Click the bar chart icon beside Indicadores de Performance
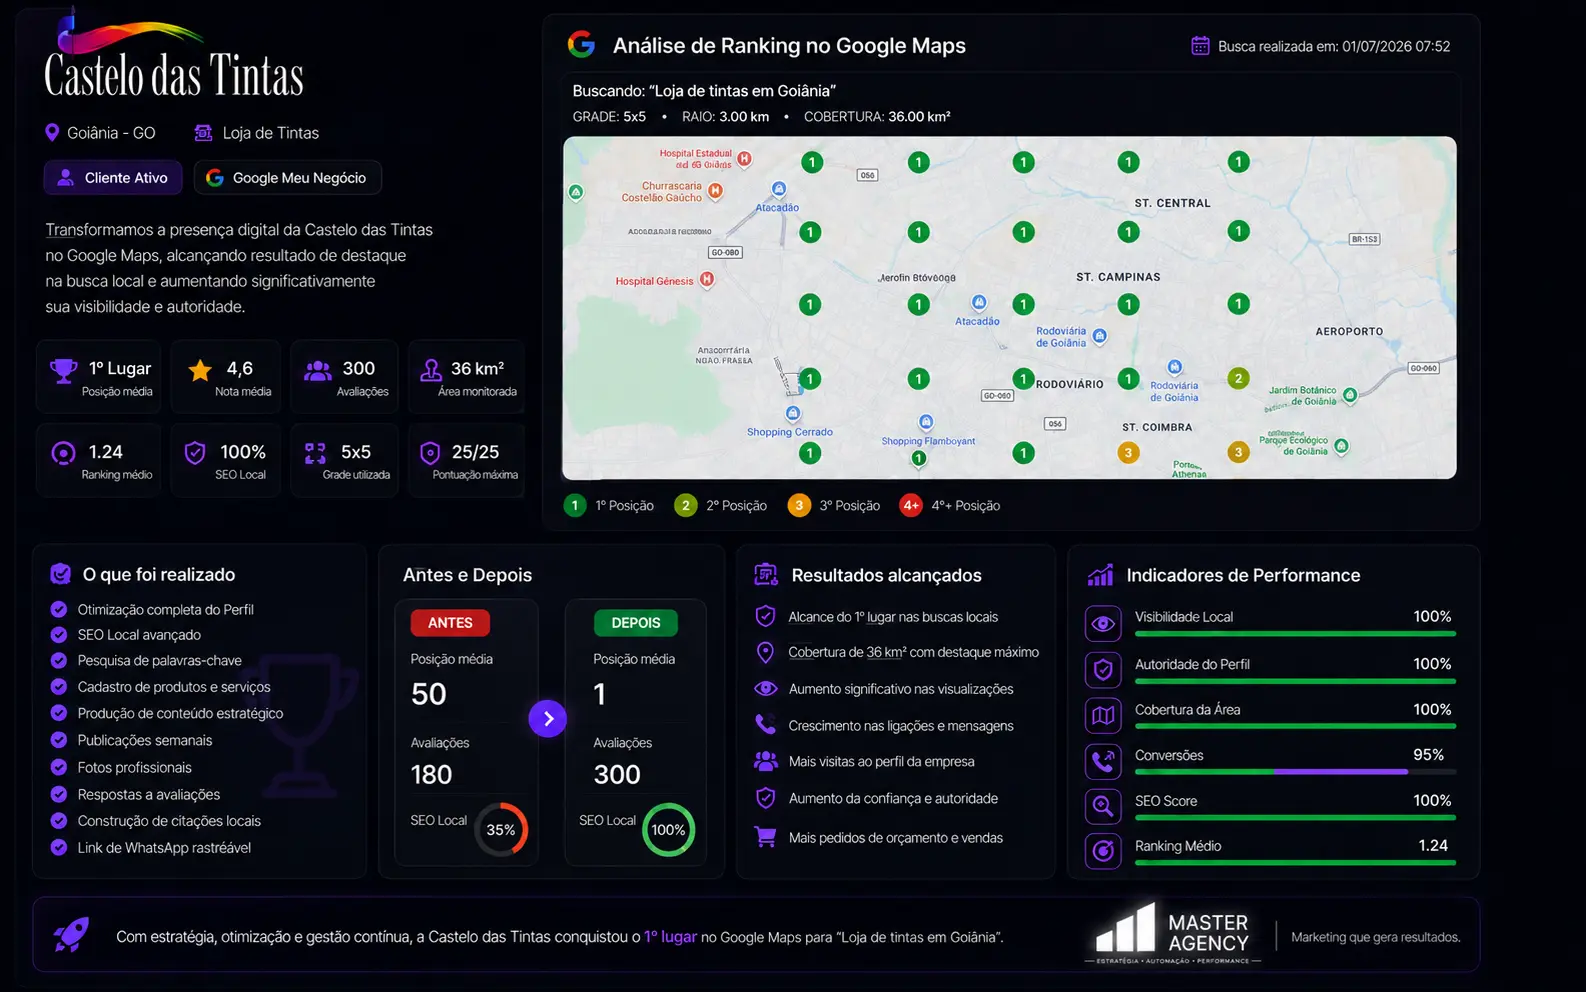This screenshot has height=992, width=1586. point(1100,574)
